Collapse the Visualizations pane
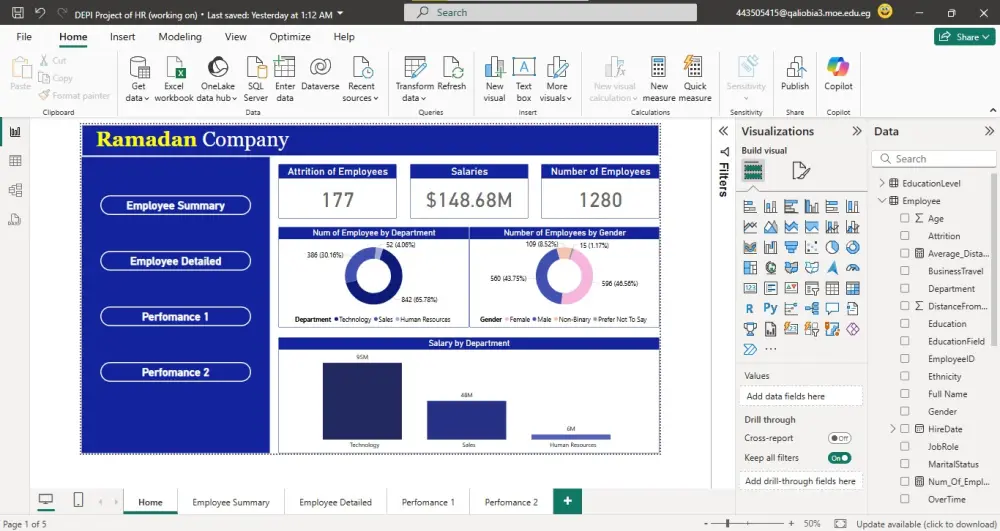 [x=857, y=131]
